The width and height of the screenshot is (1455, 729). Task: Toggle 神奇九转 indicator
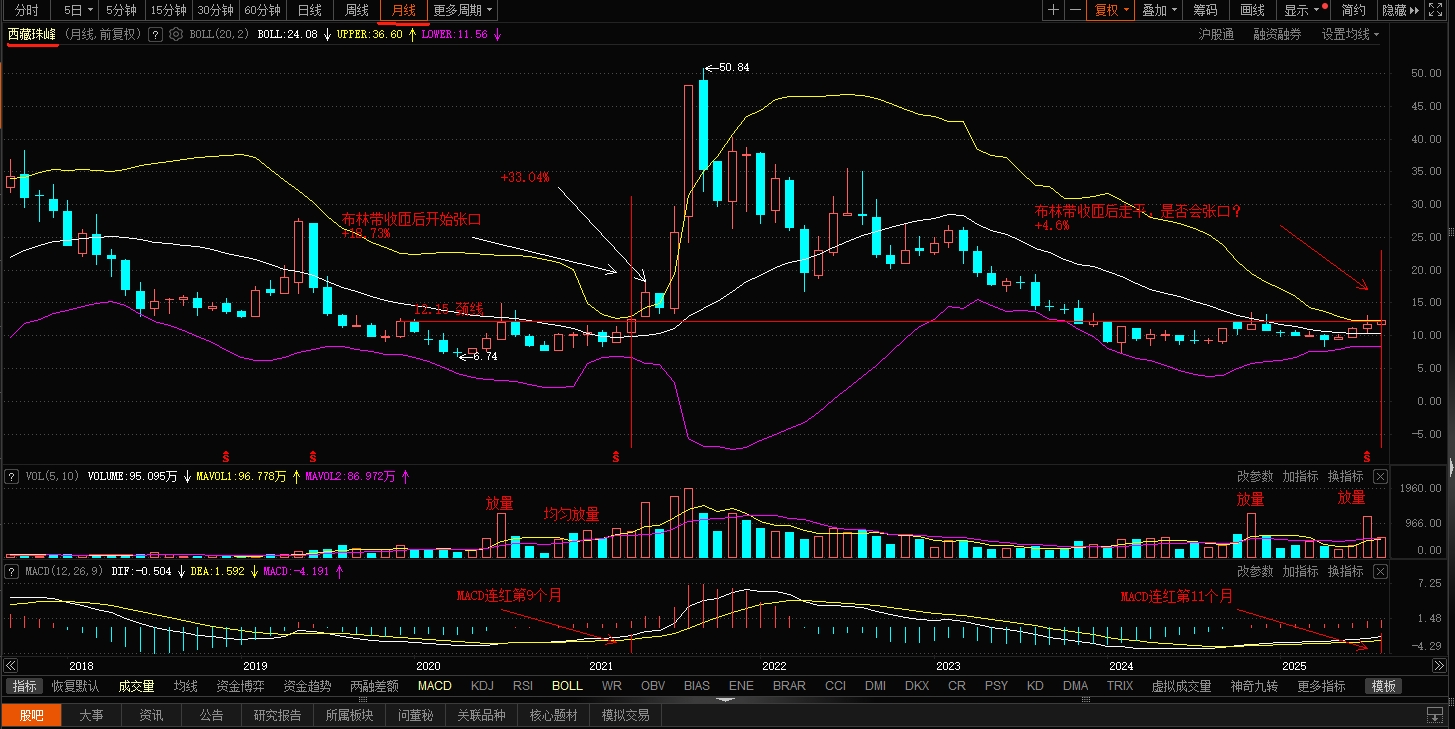(1254, 686)
